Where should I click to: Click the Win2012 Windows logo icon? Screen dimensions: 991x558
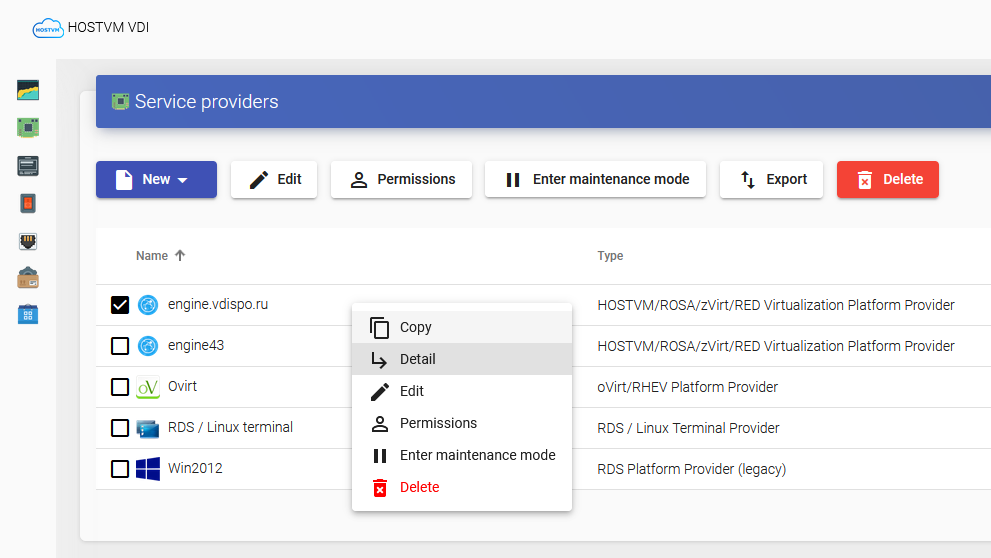click(148, 469)
